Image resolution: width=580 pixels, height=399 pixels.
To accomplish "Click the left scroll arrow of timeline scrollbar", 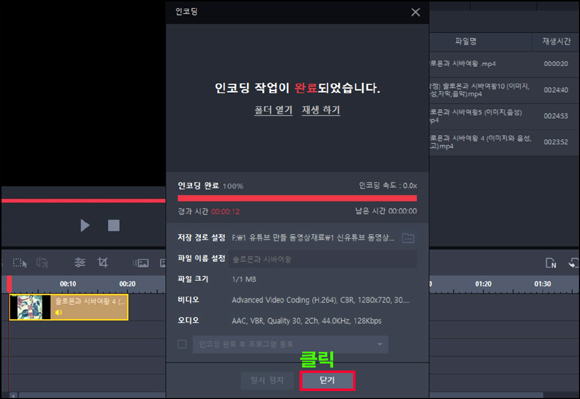I will click(x=13, y=395).
